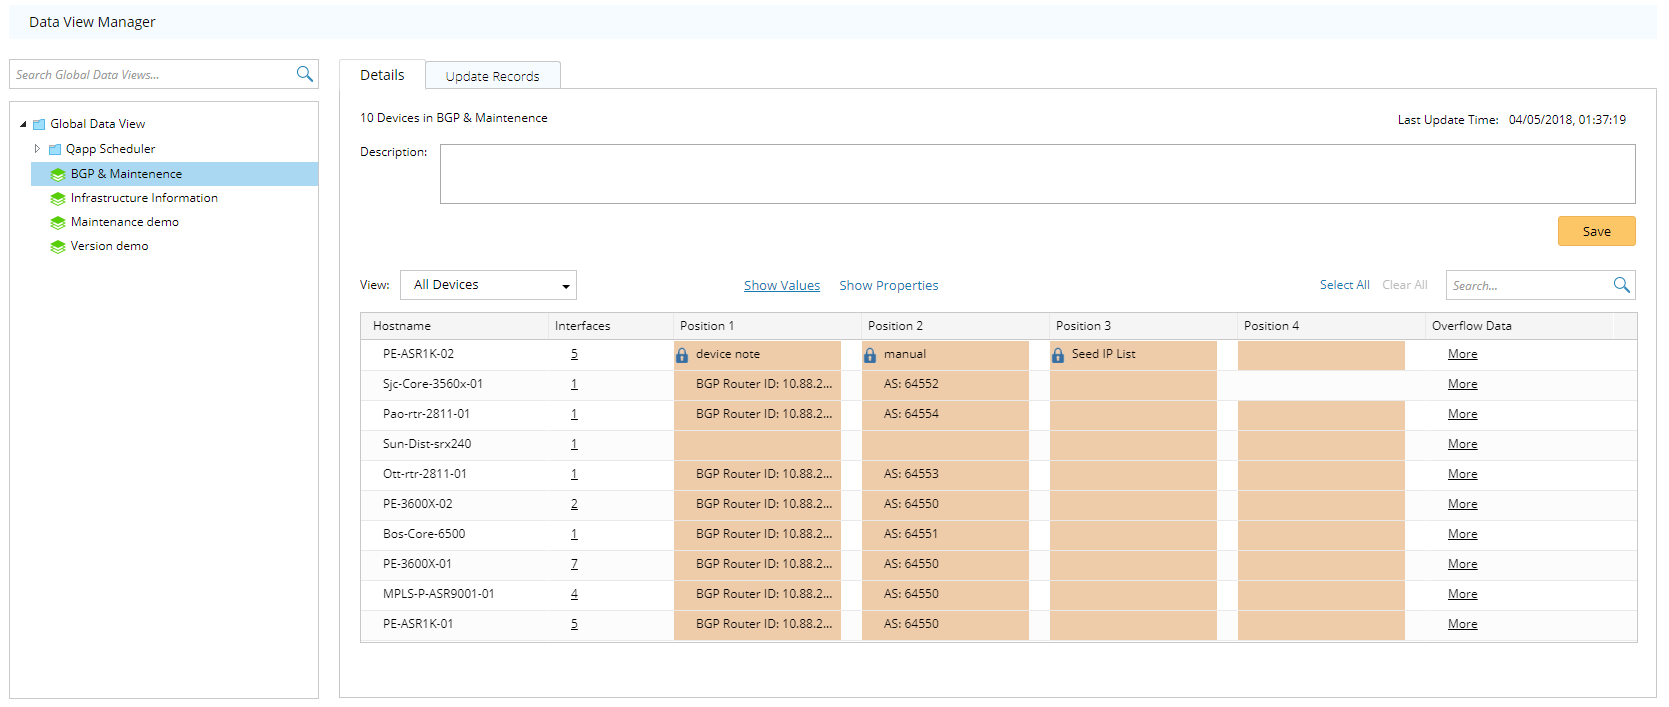The image size is (1669, 707).
Task: Click Select All devices link
Action: click(x=1344, y=285)
